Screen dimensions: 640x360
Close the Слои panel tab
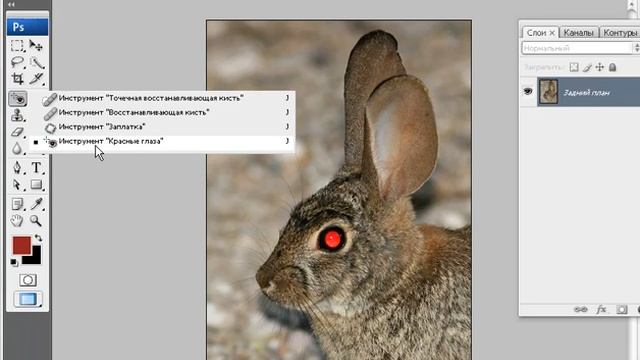[552, 33]
